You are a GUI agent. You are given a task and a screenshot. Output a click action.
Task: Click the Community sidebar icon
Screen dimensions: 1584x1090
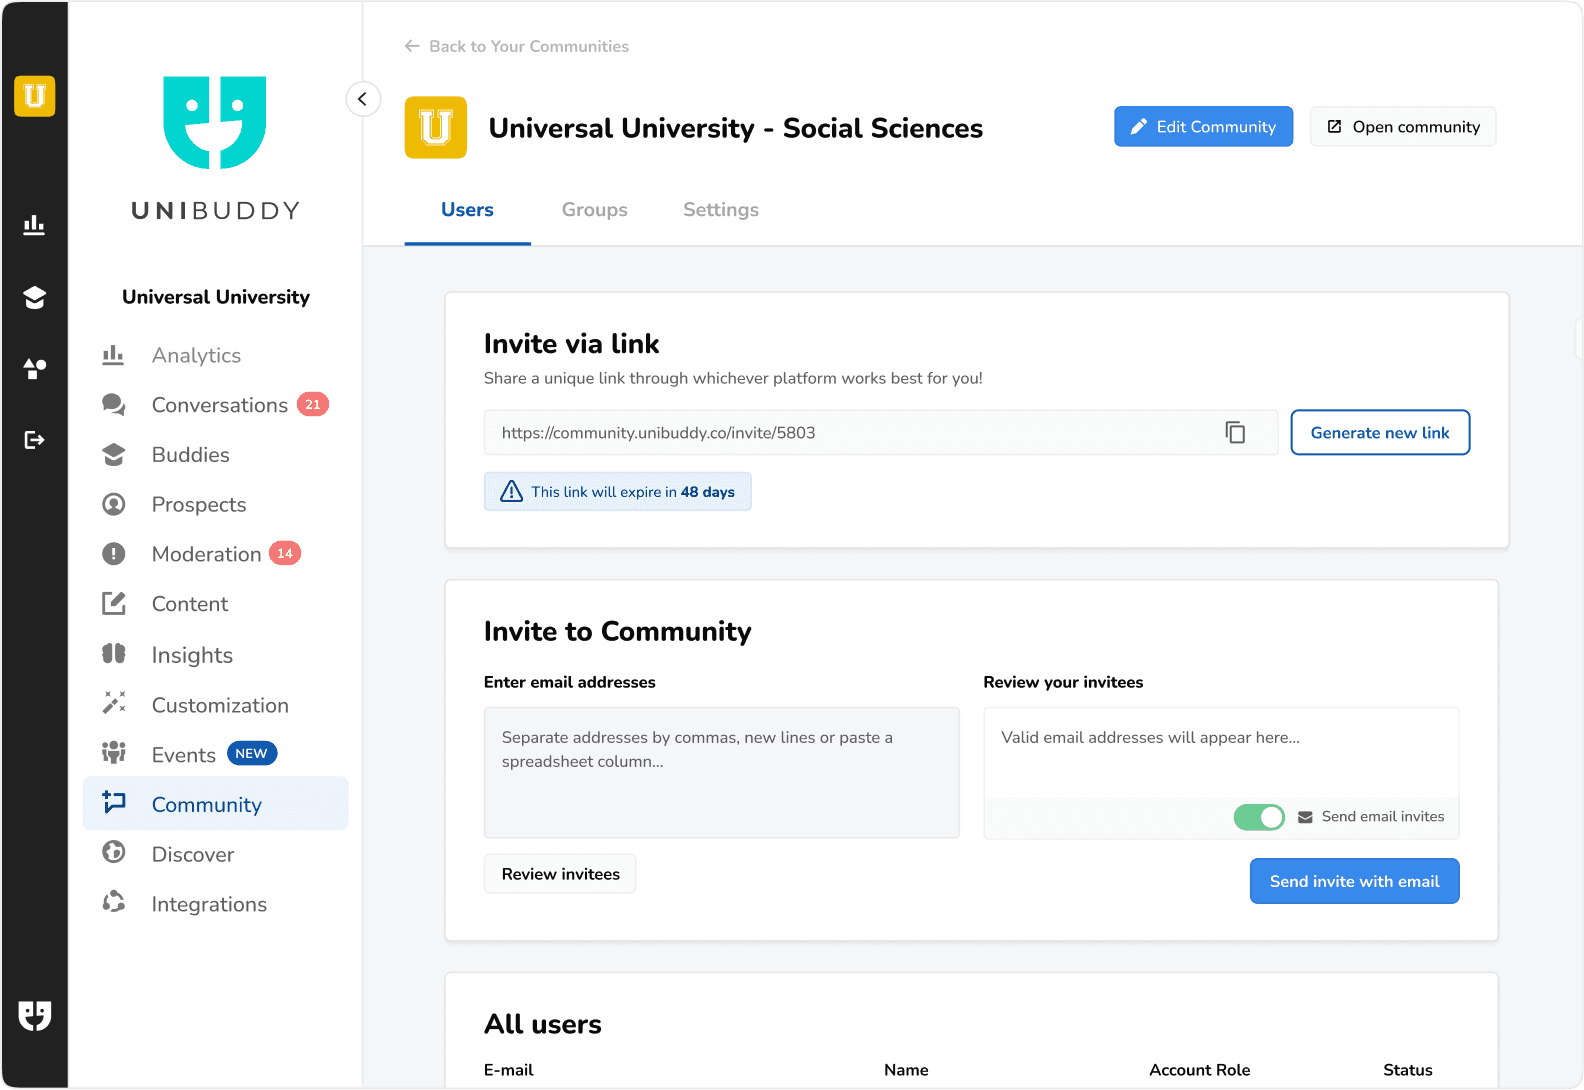pos(113,802)
